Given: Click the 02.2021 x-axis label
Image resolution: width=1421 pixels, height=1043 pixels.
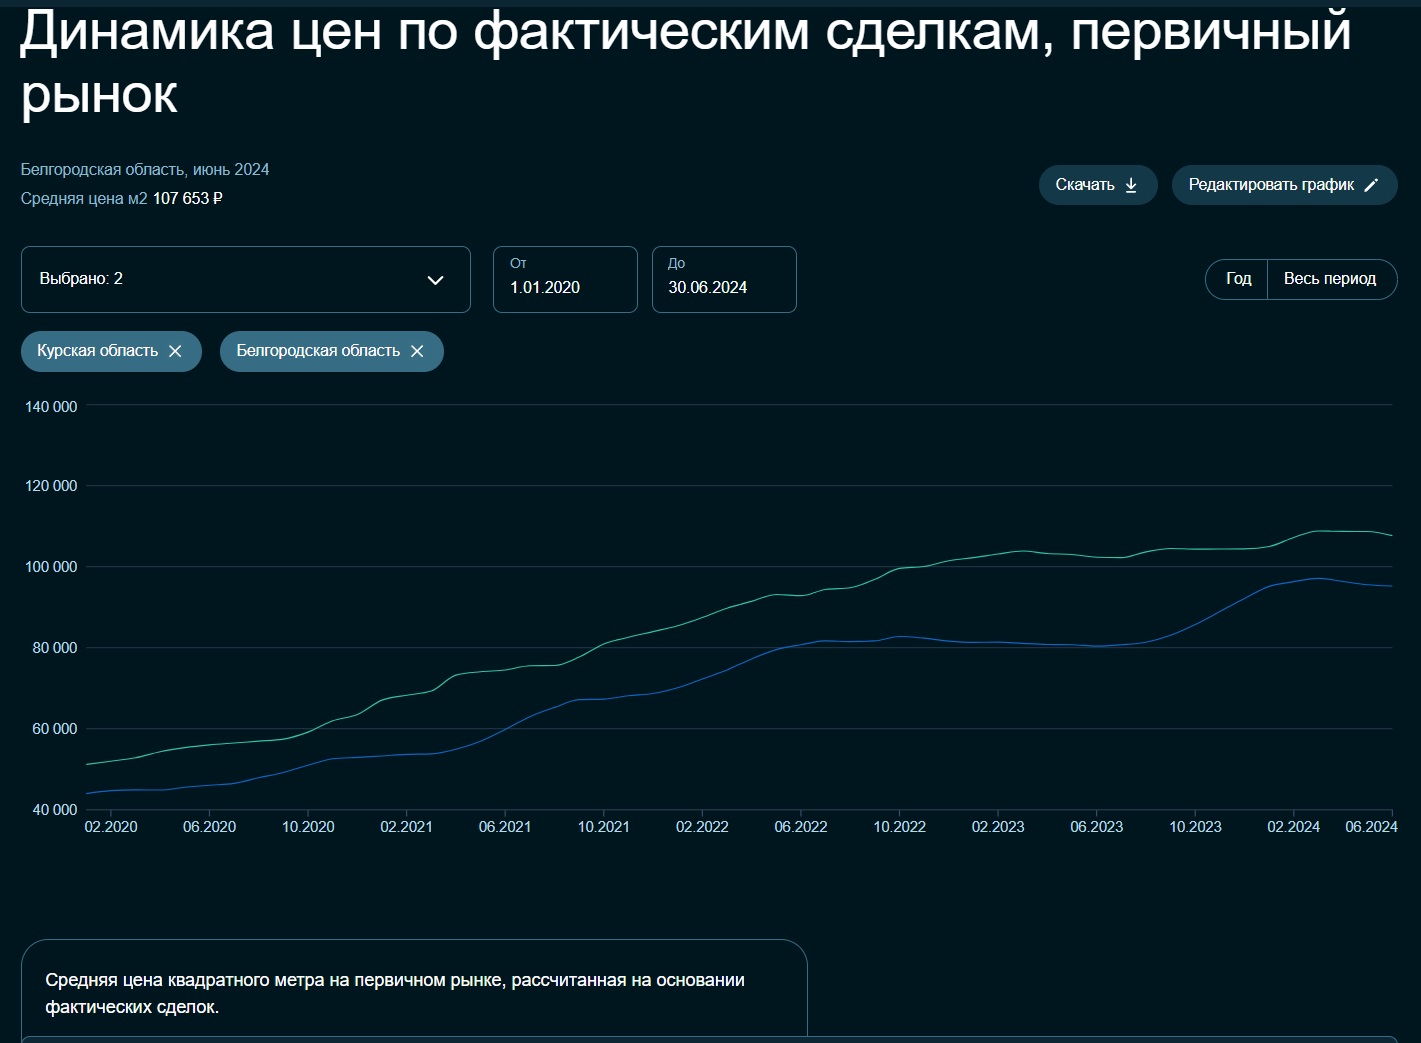Looking at the screenshot, I should (406, 827).
